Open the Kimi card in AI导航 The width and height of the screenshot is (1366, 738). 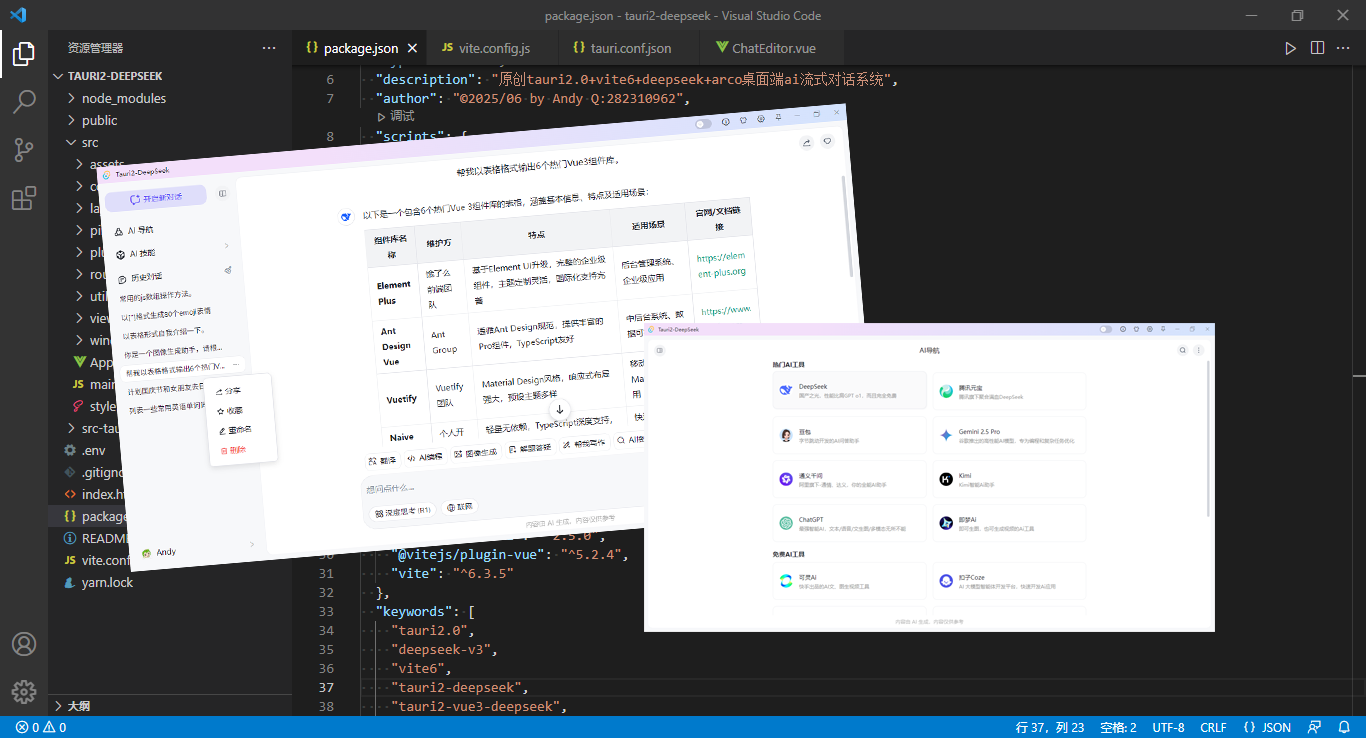tap(1008, 479)
